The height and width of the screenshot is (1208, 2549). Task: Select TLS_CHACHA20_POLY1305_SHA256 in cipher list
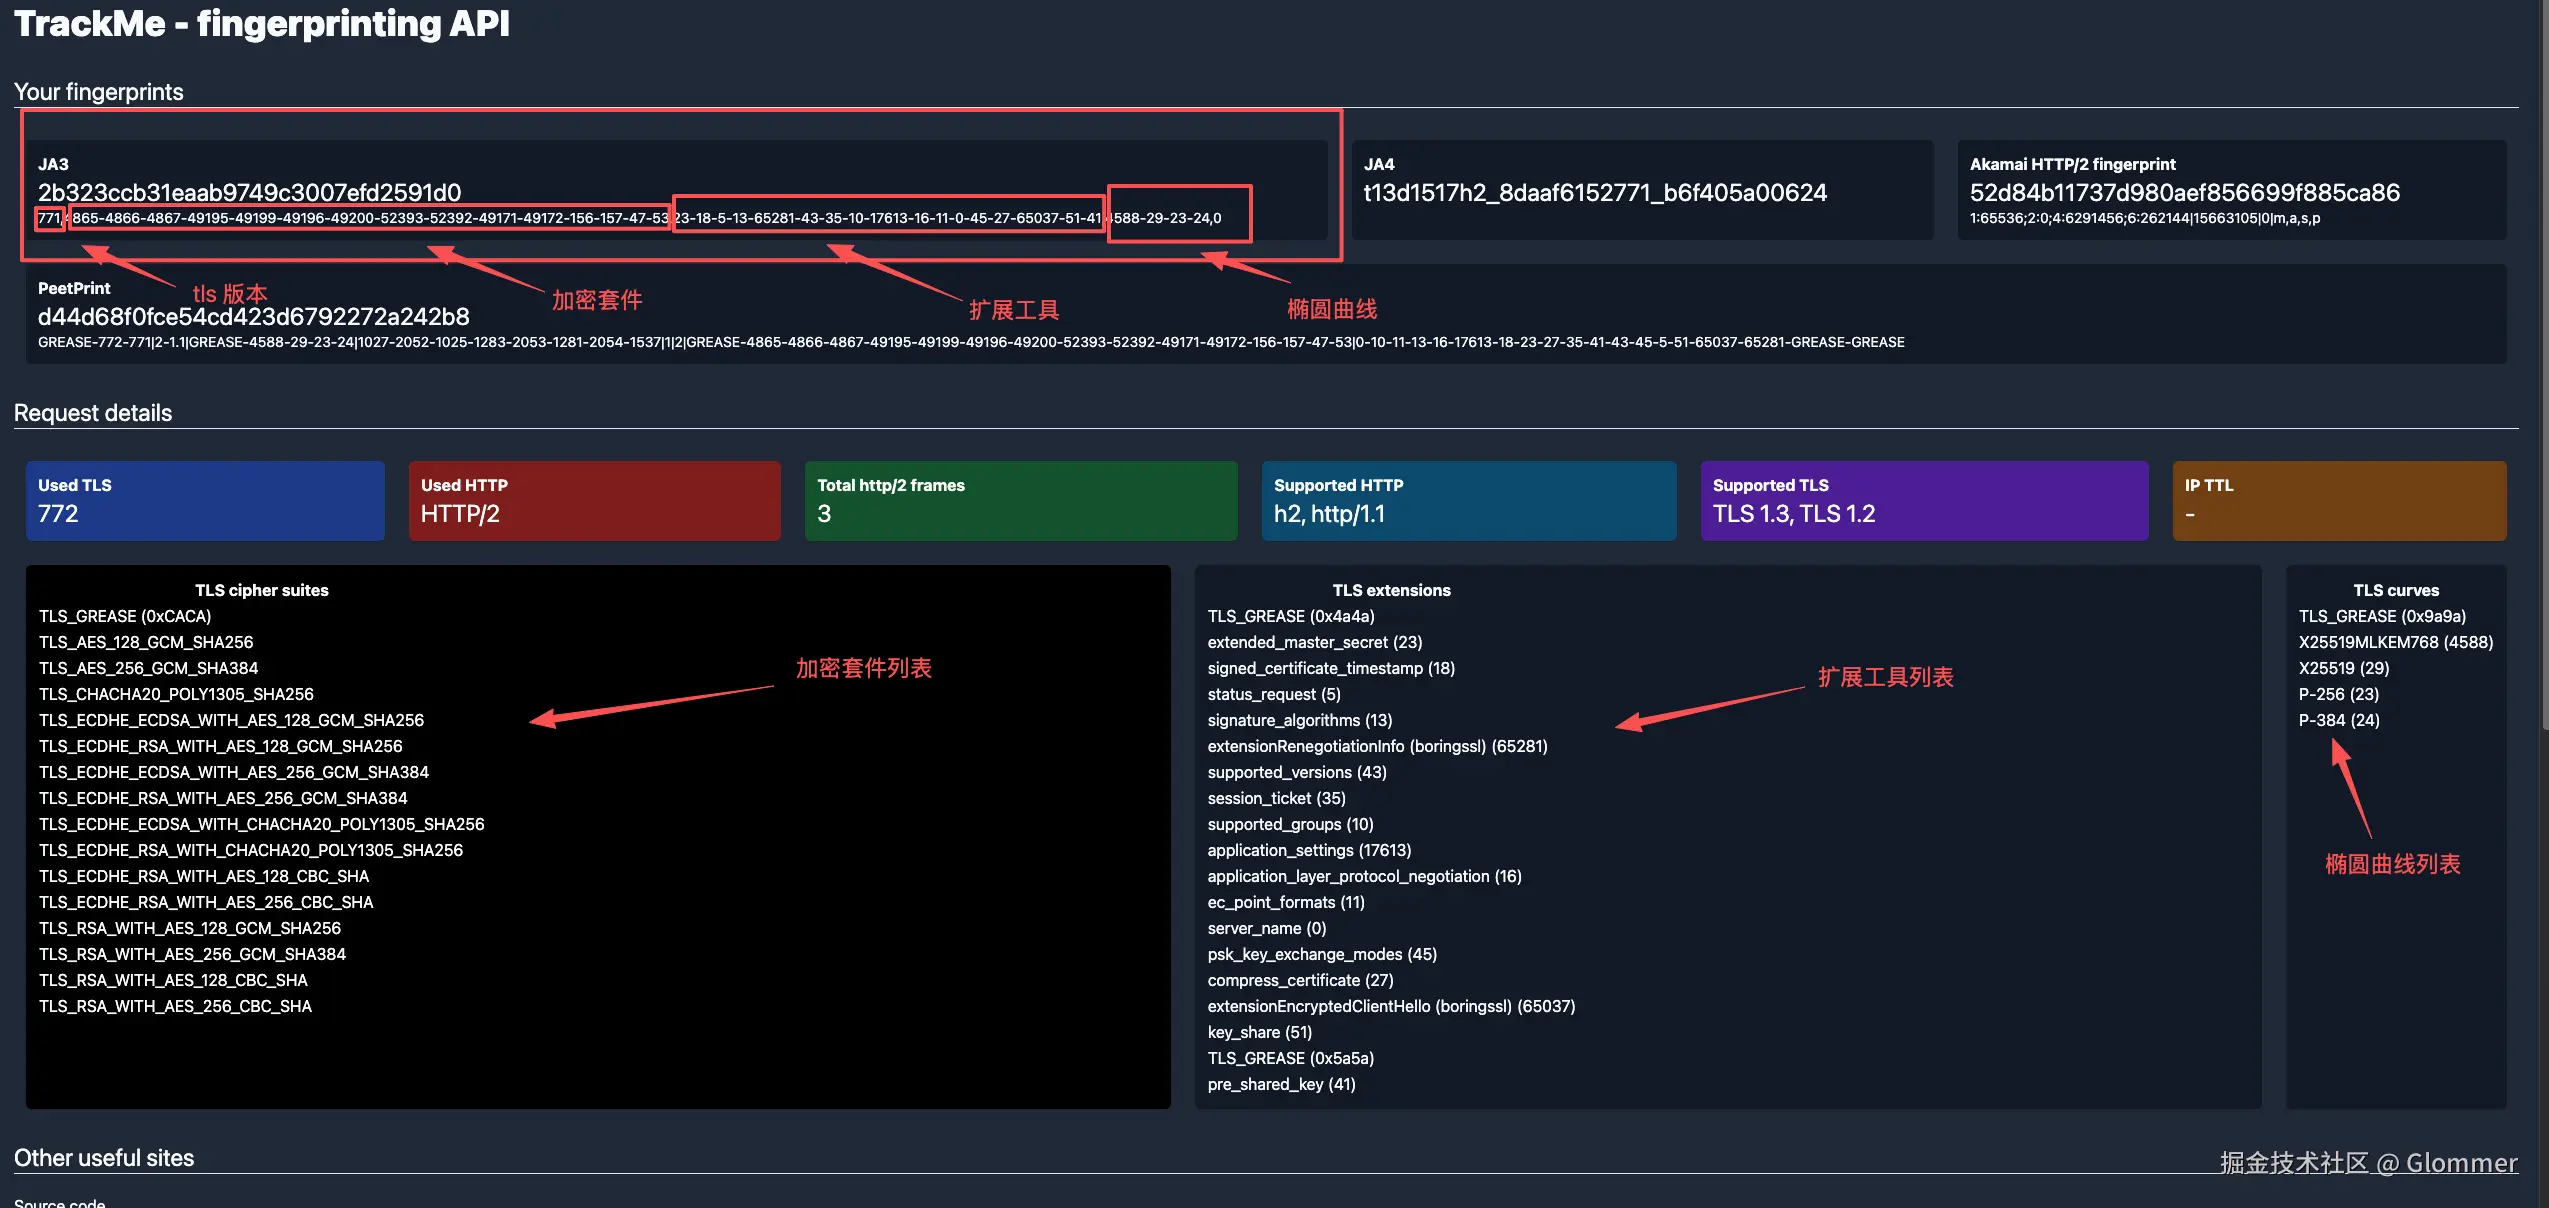[x=176, y=694]
